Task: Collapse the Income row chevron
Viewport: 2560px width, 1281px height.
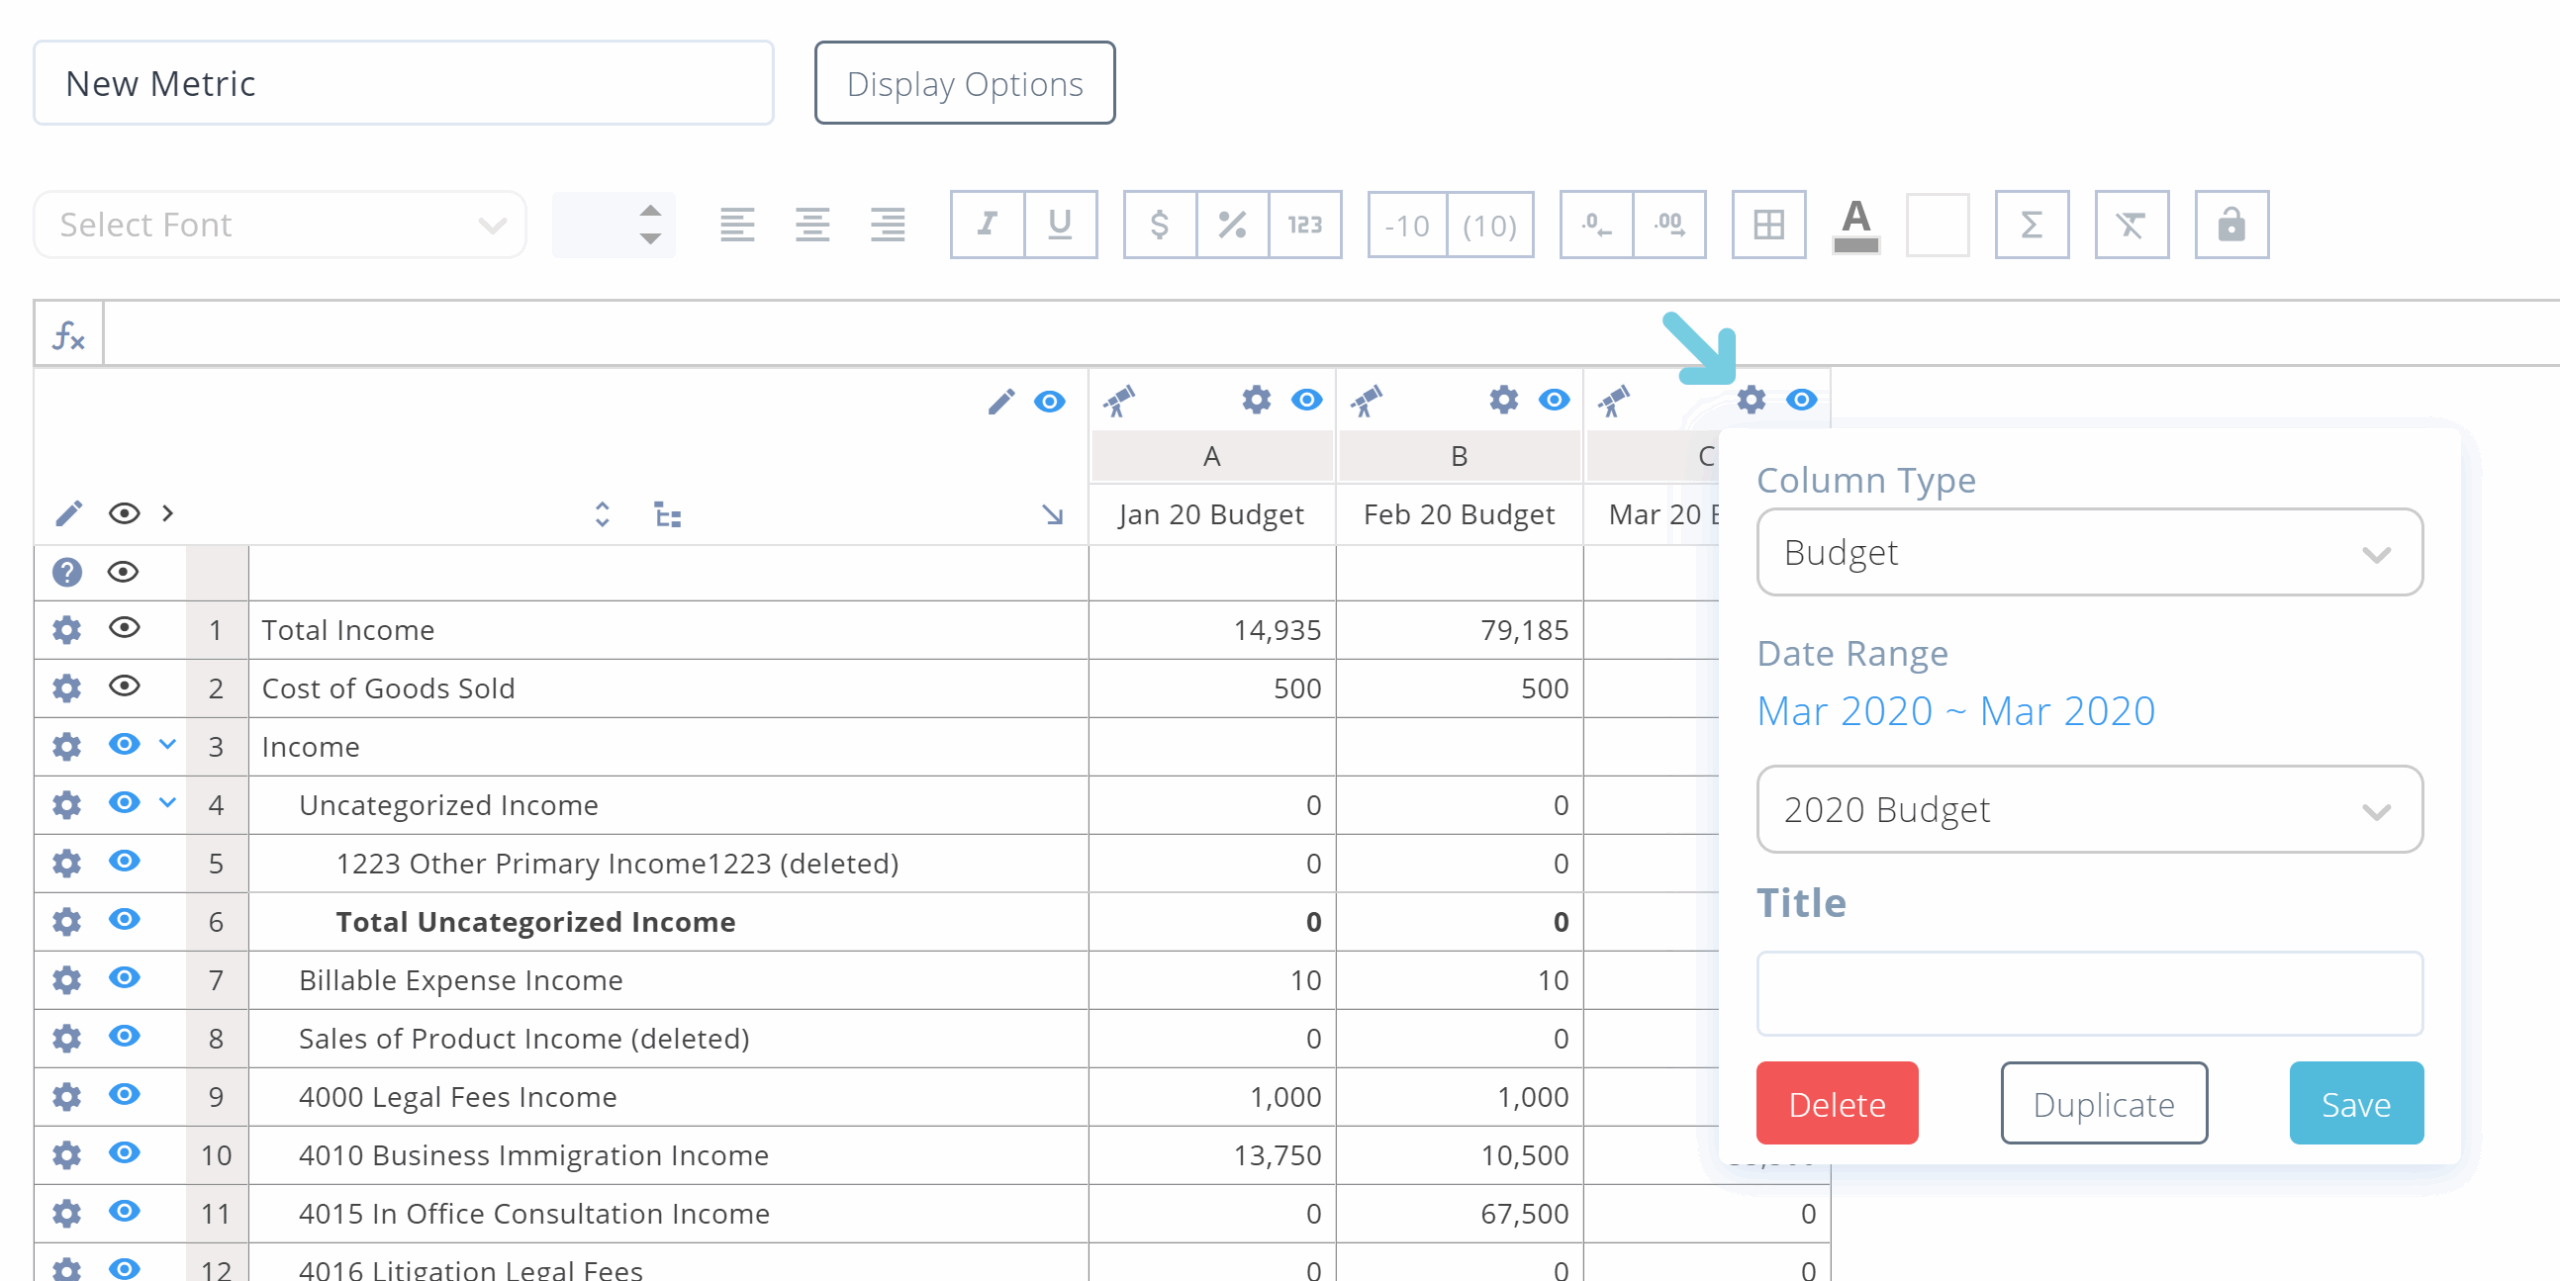Action: click(x=168, y=745)
